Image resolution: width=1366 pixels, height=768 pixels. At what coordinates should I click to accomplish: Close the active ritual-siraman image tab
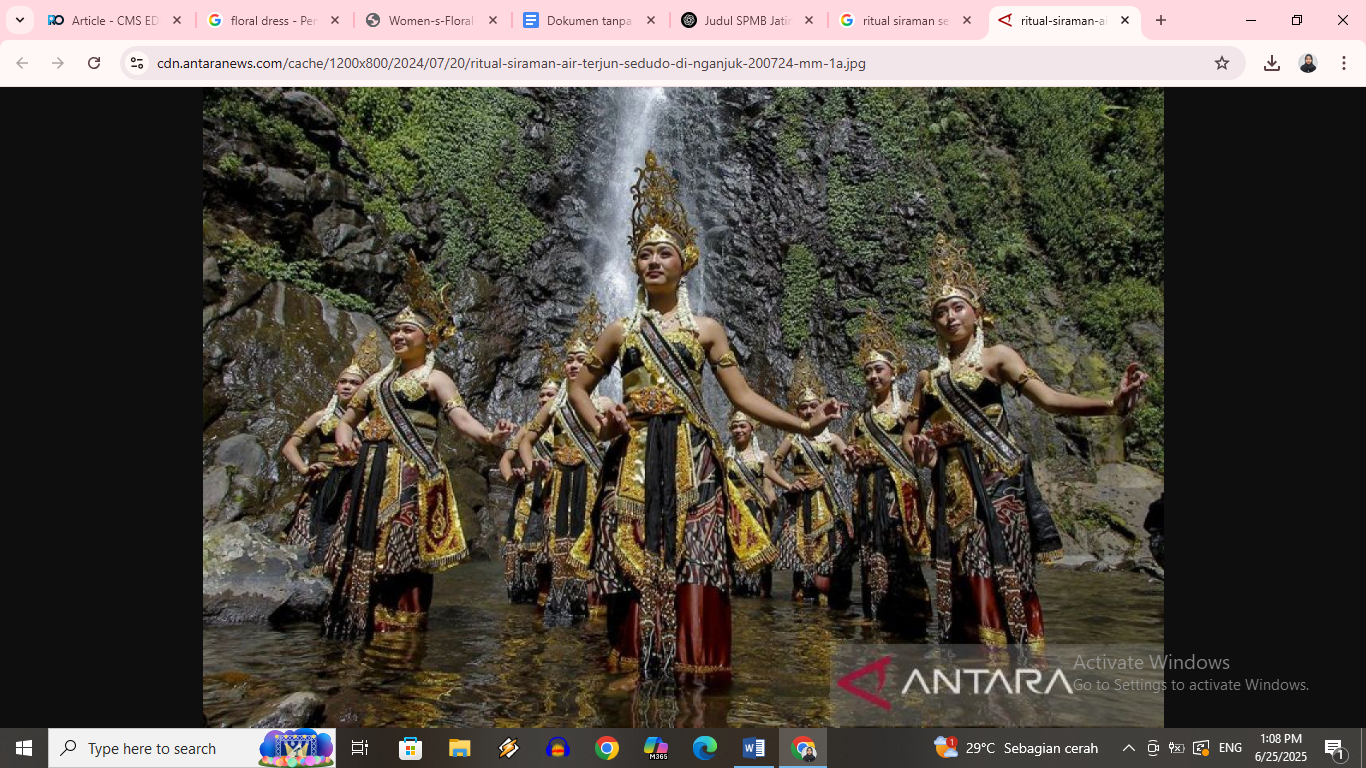click(1125, 20)
